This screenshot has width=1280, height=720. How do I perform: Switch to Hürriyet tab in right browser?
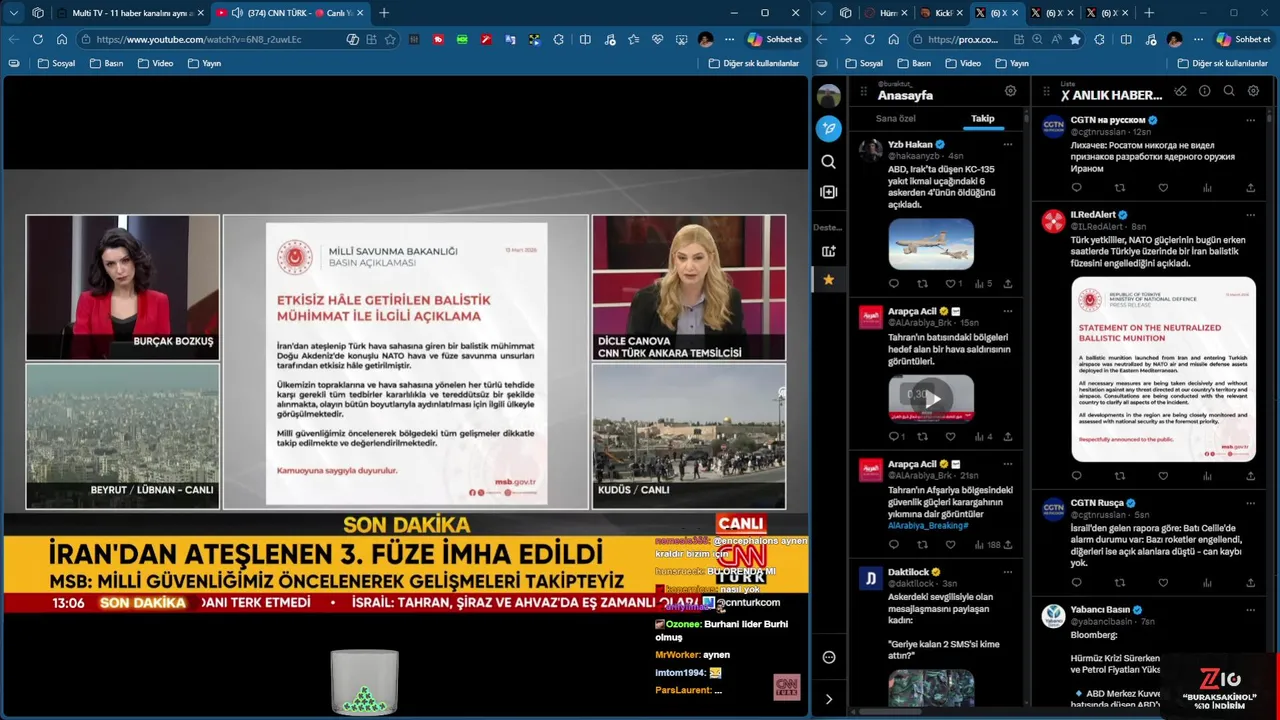[885, 13]
